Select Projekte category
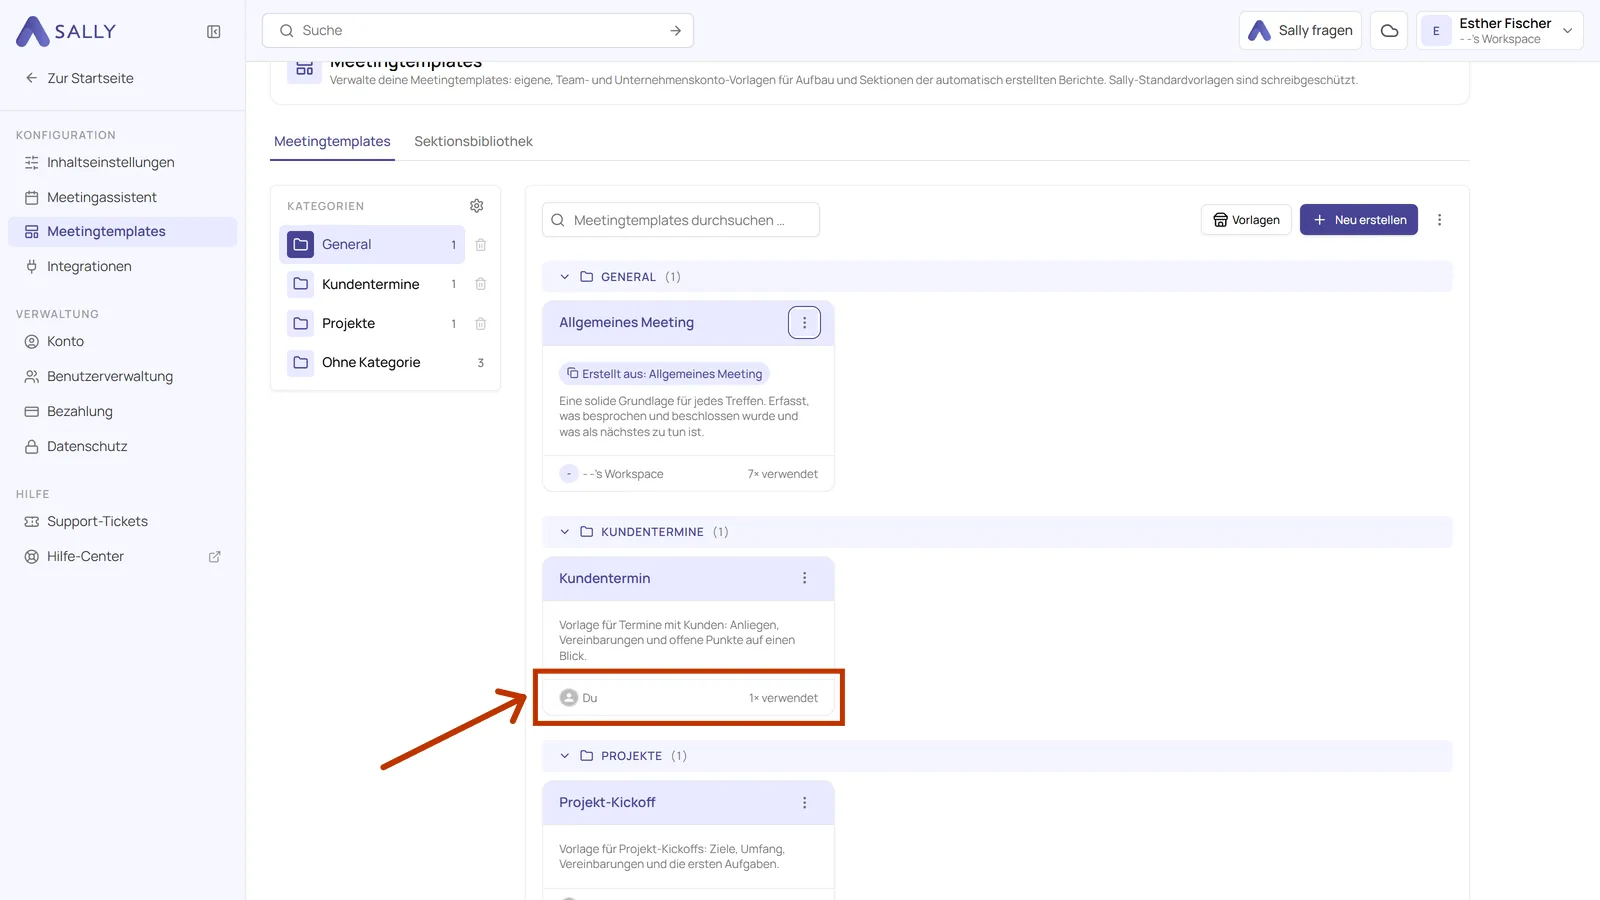 coord(372,323)
